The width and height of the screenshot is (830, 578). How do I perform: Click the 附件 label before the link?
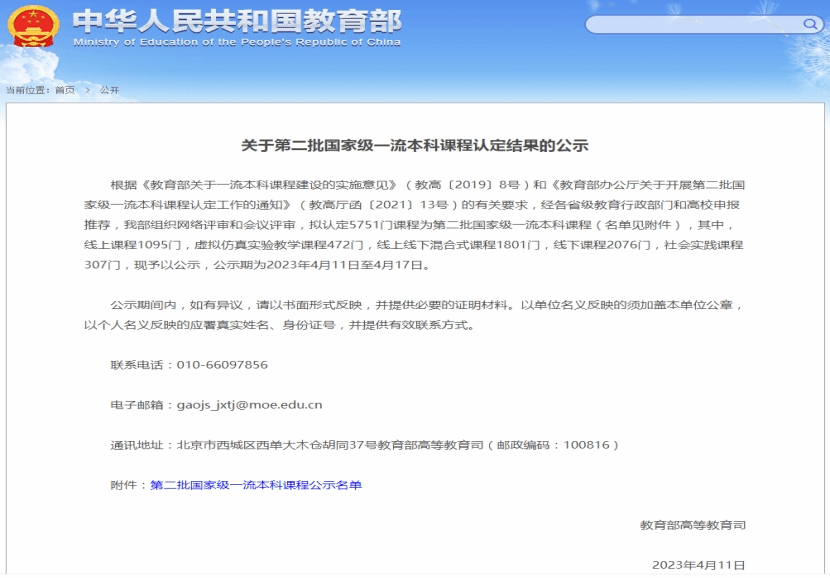pyautogui.click(x=129, y=485)
